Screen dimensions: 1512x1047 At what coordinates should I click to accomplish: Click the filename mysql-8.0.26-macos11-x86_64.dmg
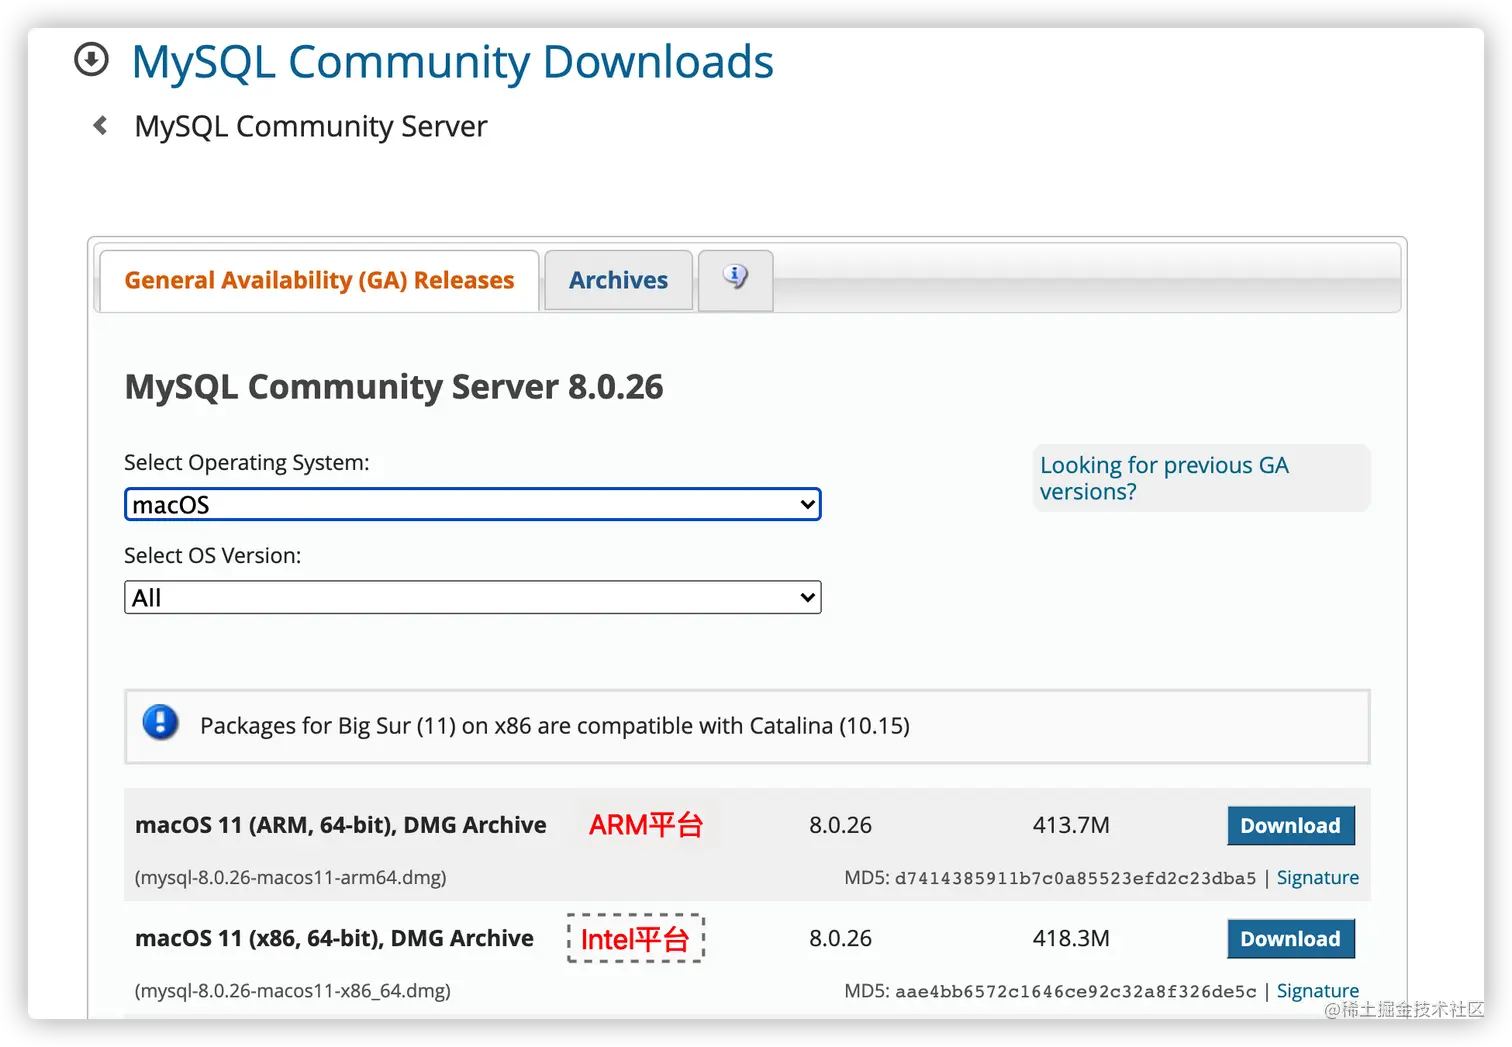point(292,990)
